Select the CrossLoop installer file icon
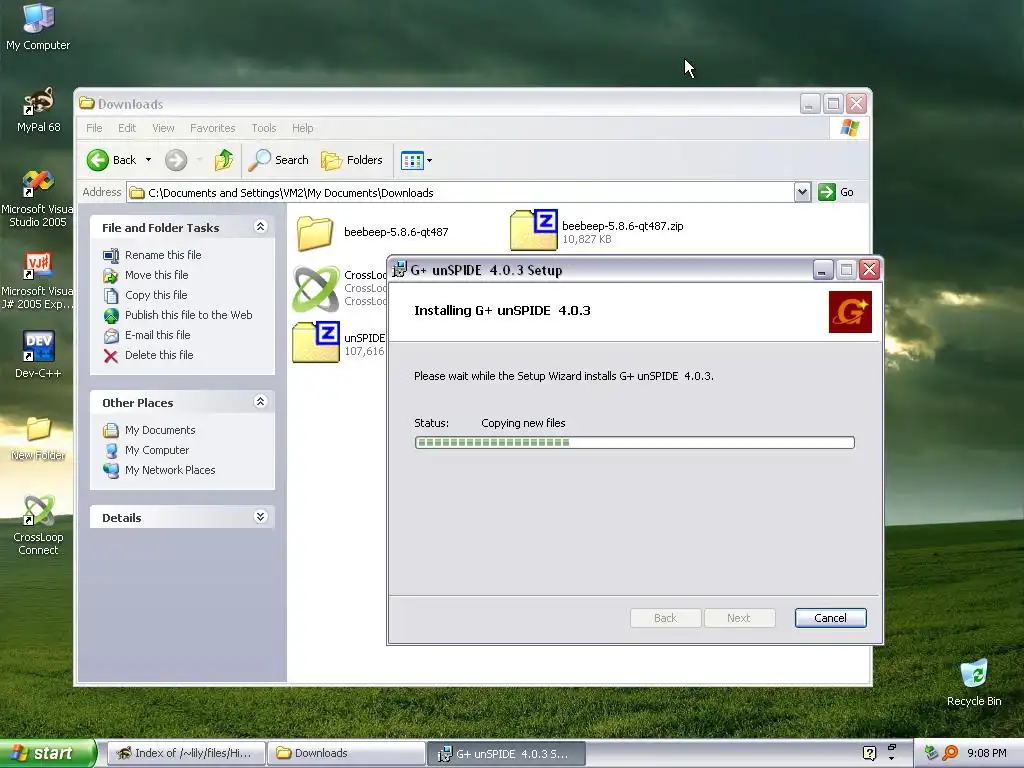The width and height of the screenshot is (1024, 768). point(316,289)
